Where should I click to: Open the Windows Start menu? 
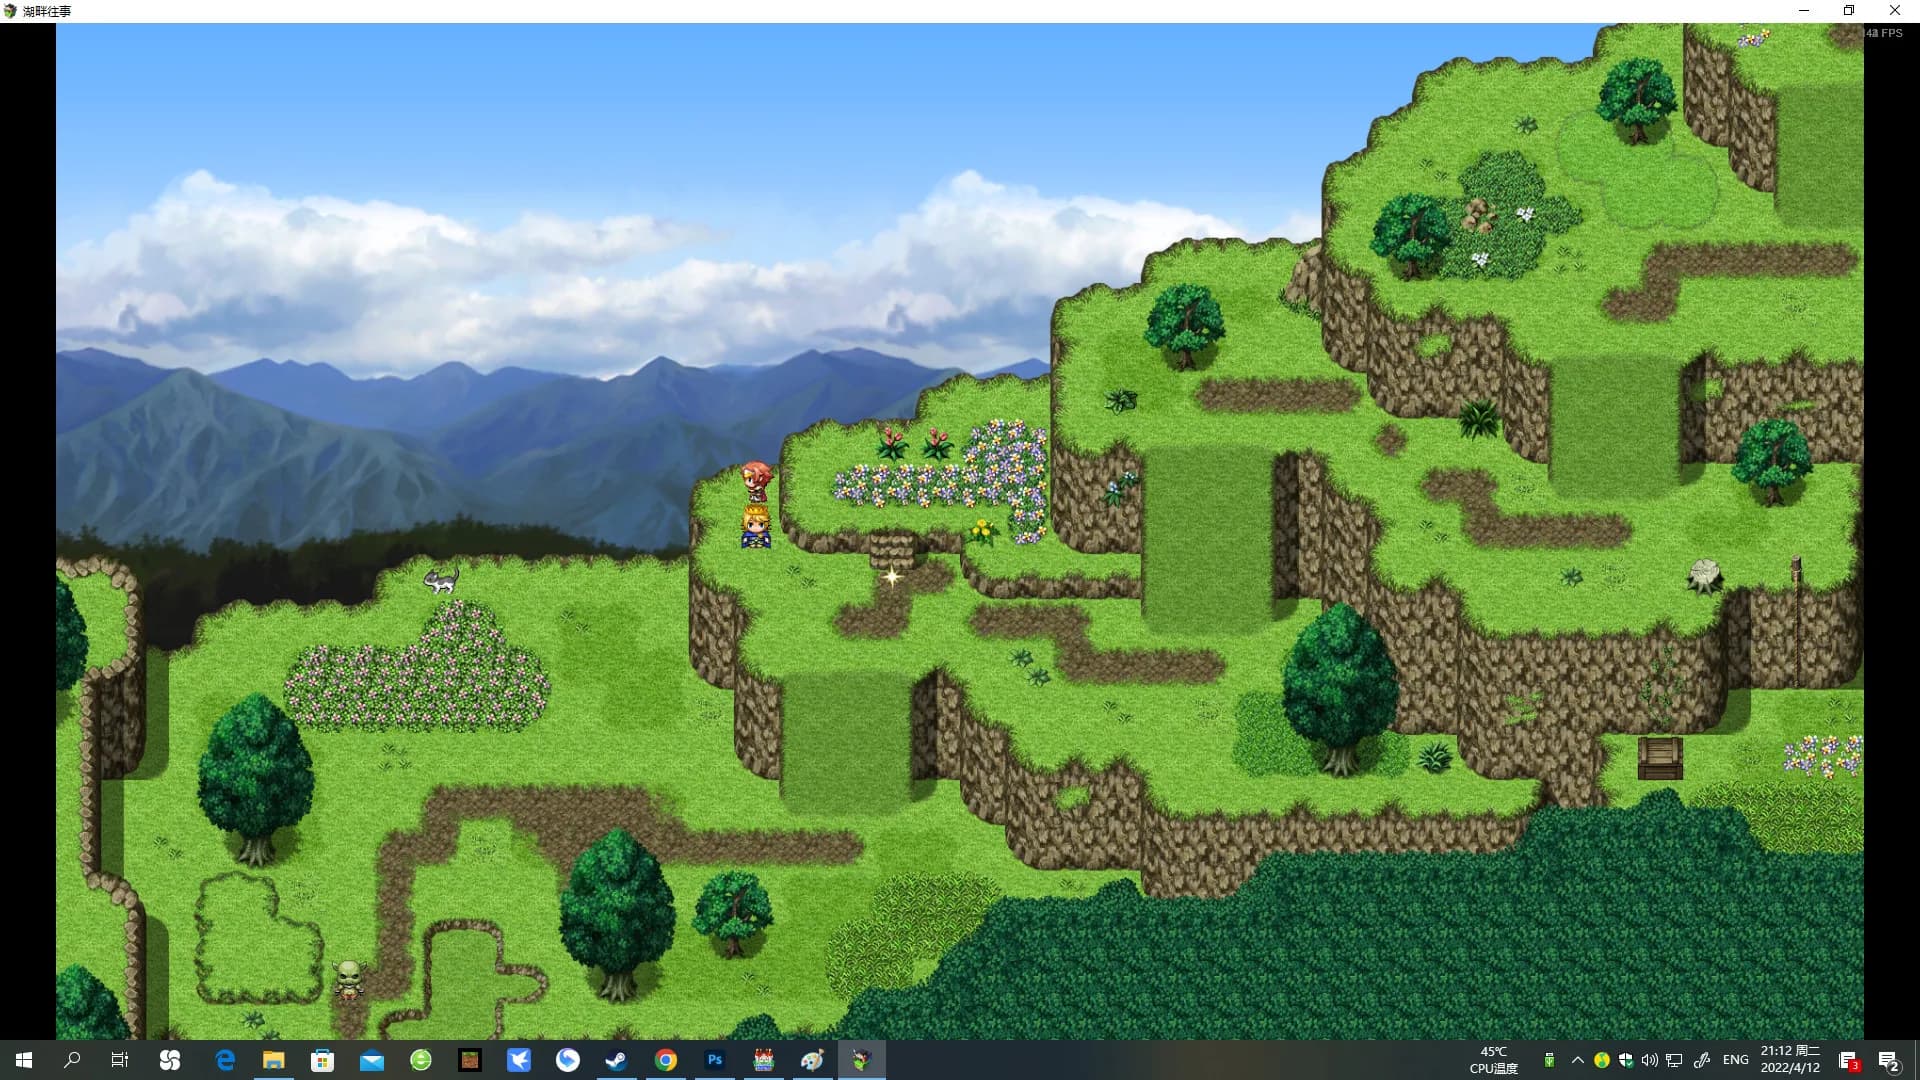pyautogui.click(x=24, y=1060)
